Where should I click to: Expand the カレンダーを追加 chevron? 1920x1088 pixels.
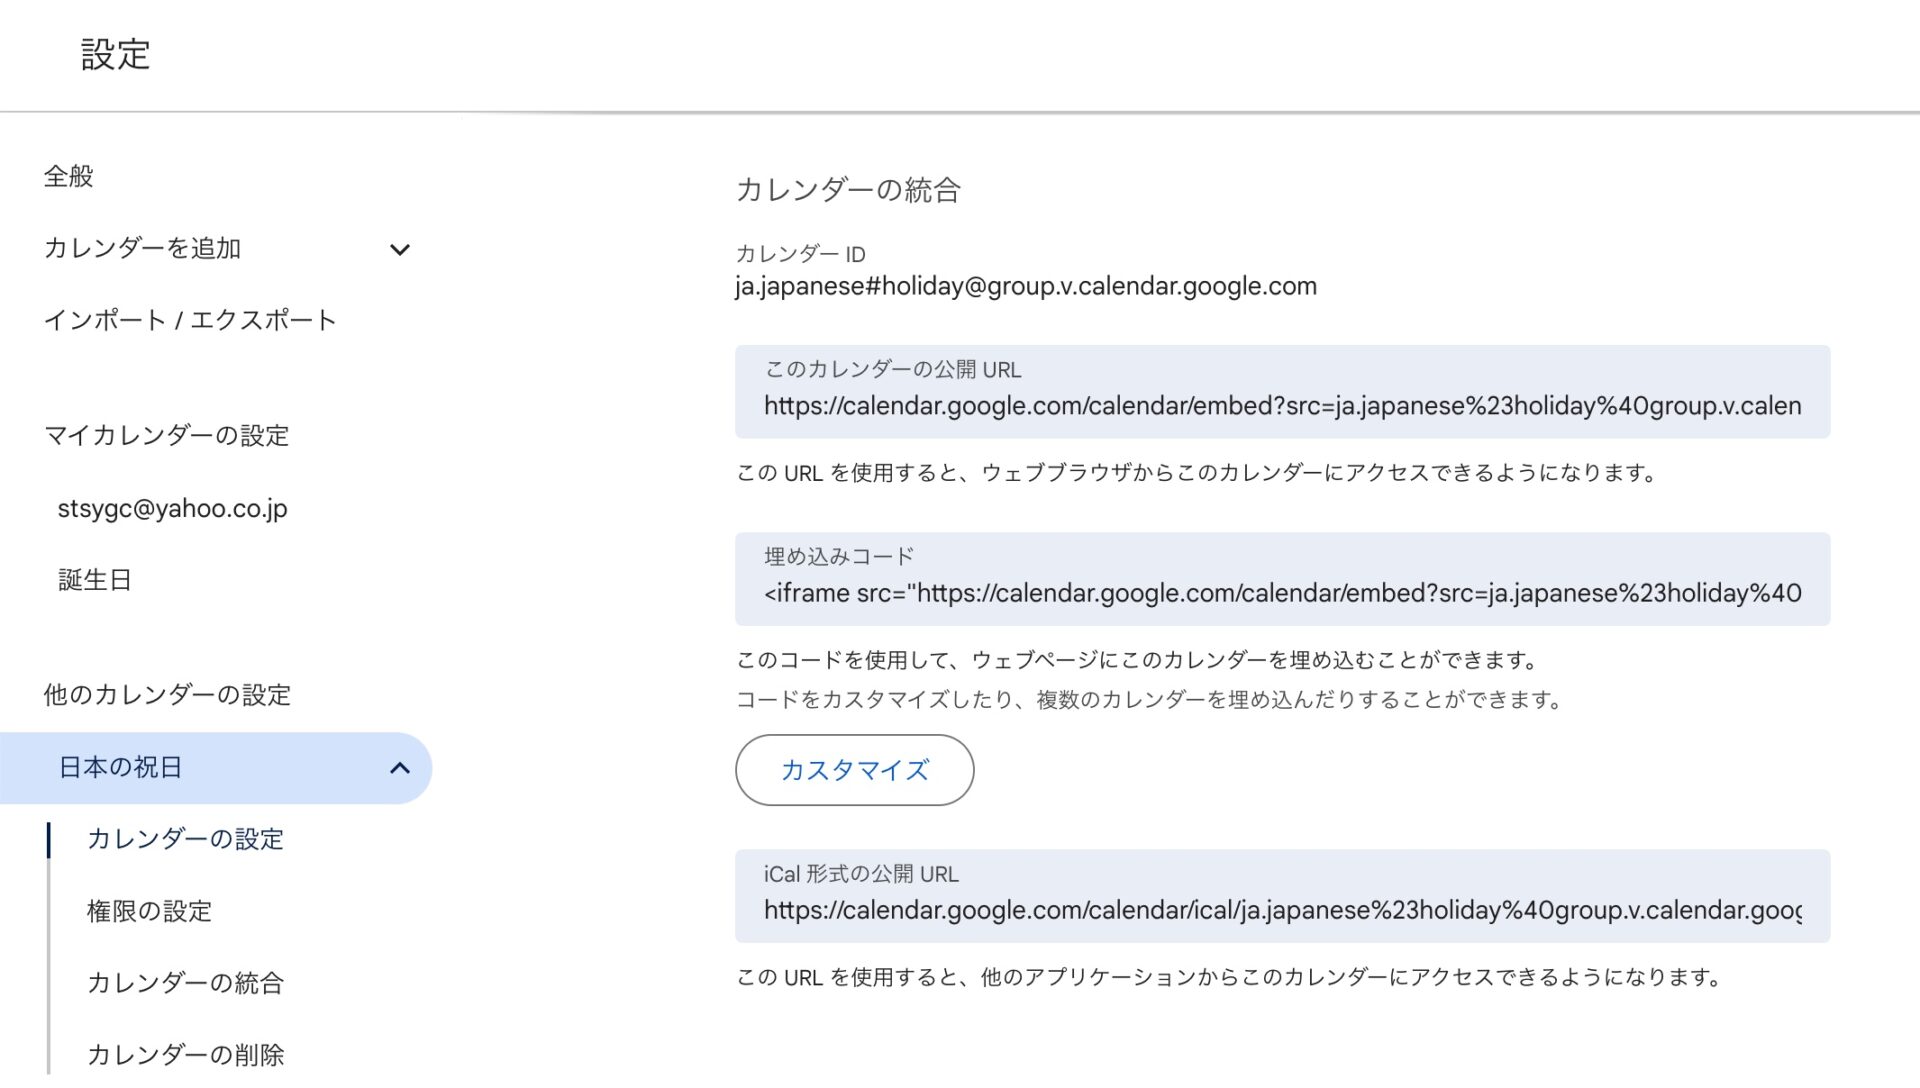tap(399, 249)
